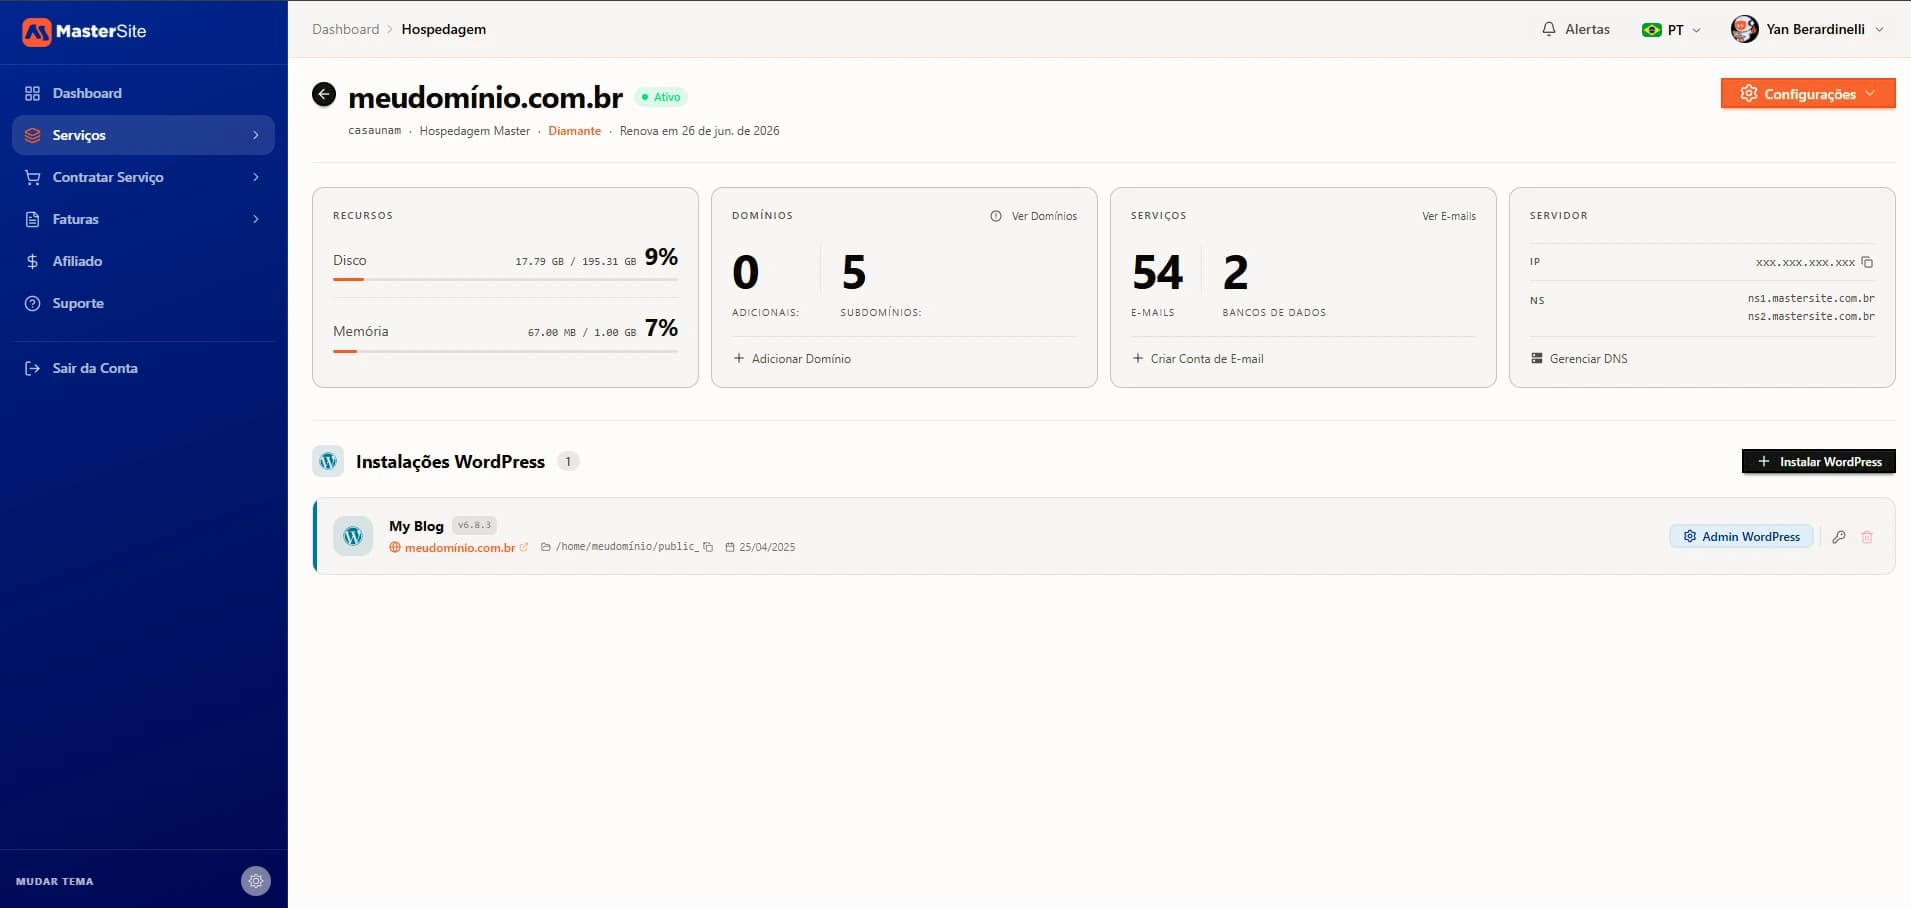This screenshot has height=908, width=1911.
Task: Click the Configurações gear icon
Action: click(x=1749, y=93)
